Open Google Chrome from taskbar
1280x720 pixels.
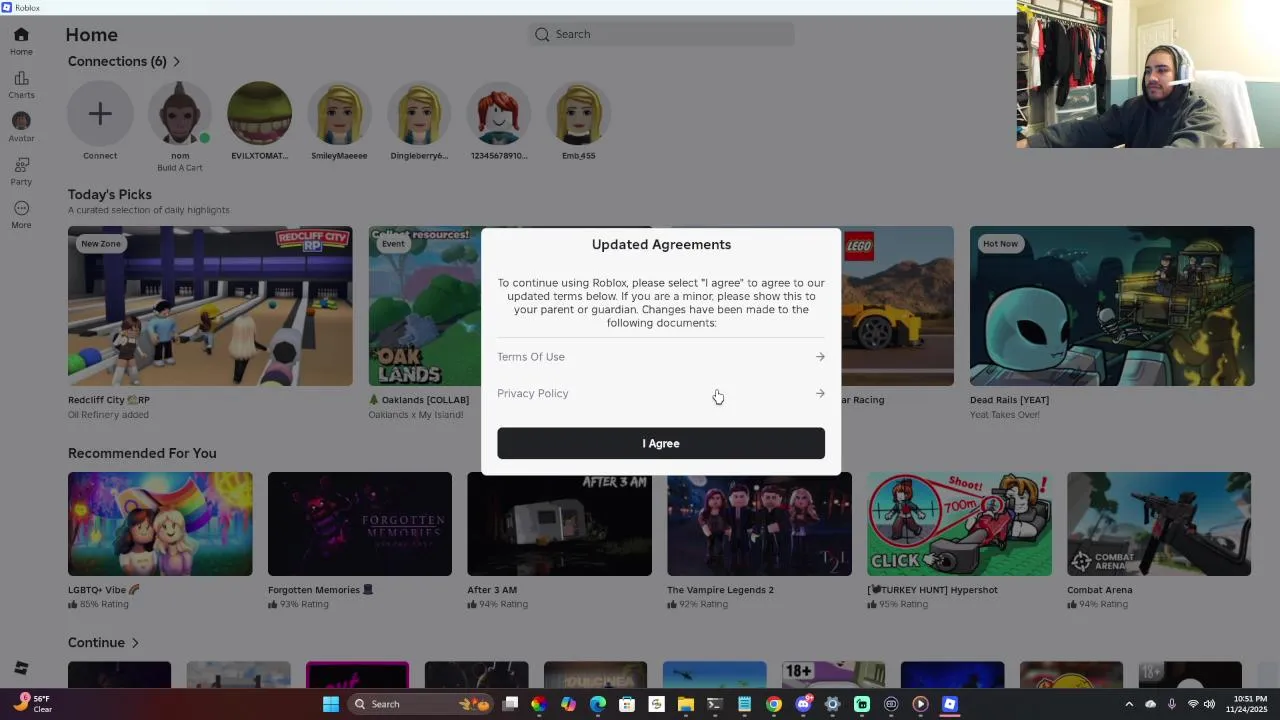pos(773,704)
